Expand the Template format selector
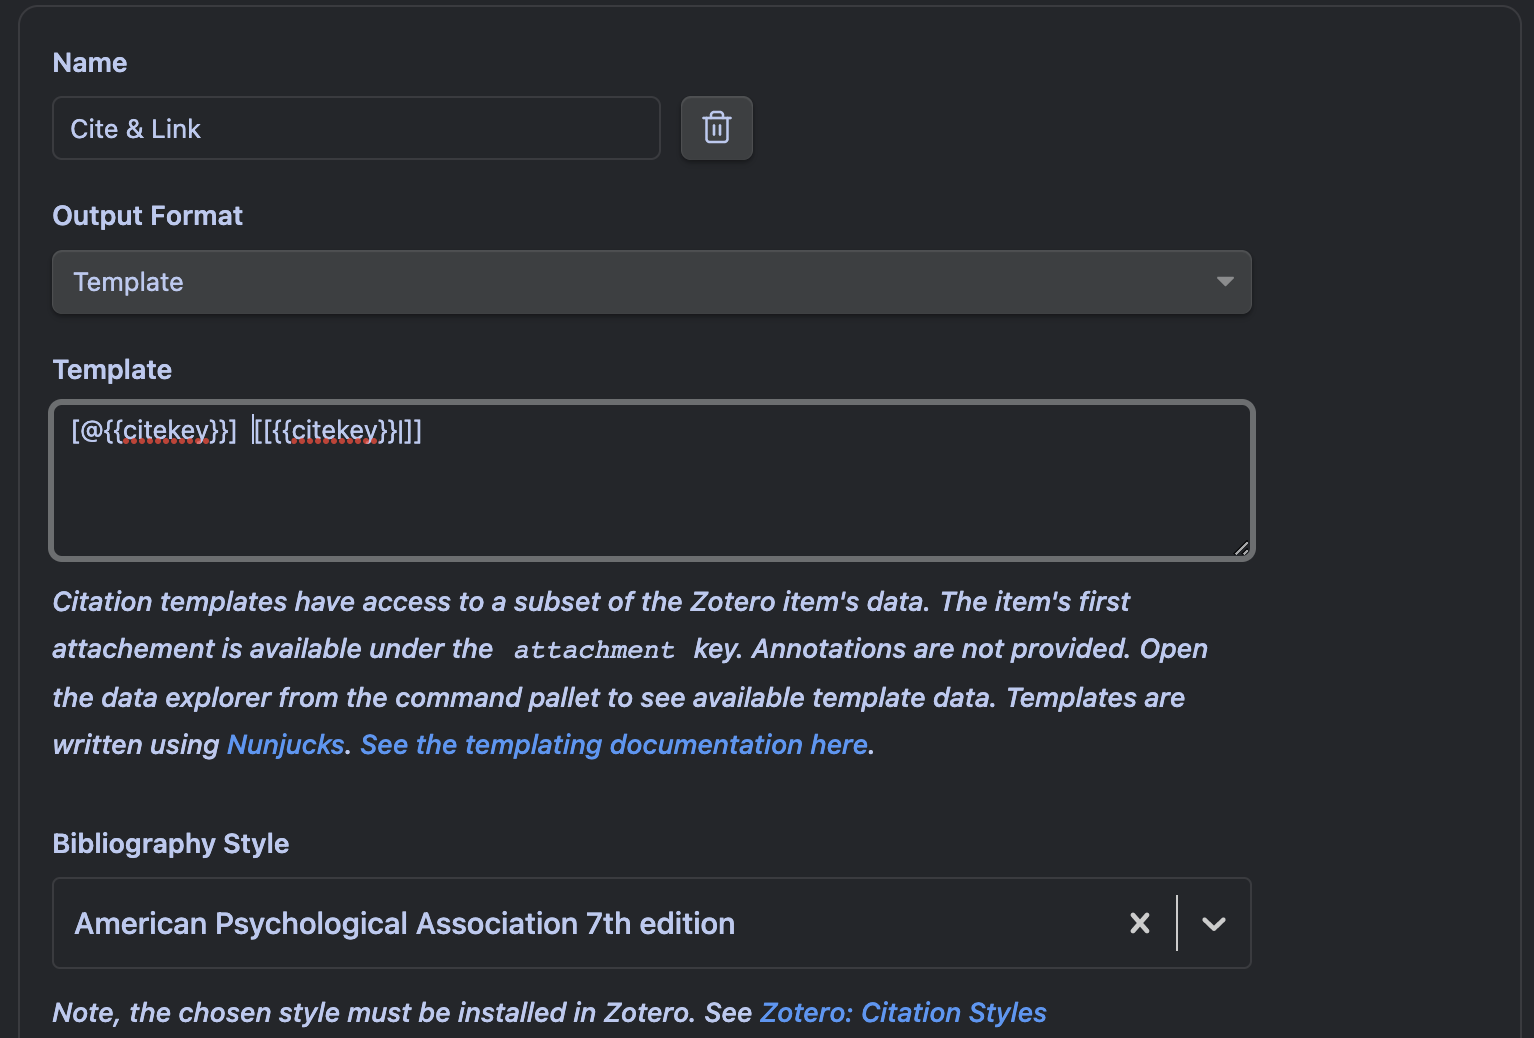 point(652,282)
